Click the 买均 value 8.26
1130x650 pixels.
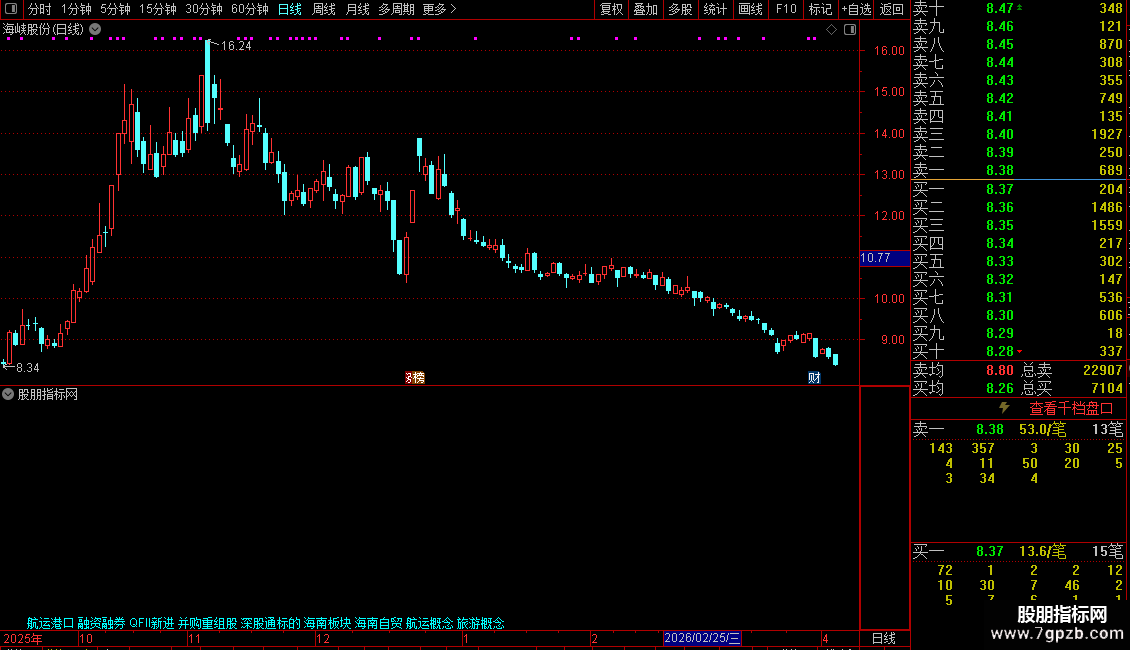point(1000,388)
